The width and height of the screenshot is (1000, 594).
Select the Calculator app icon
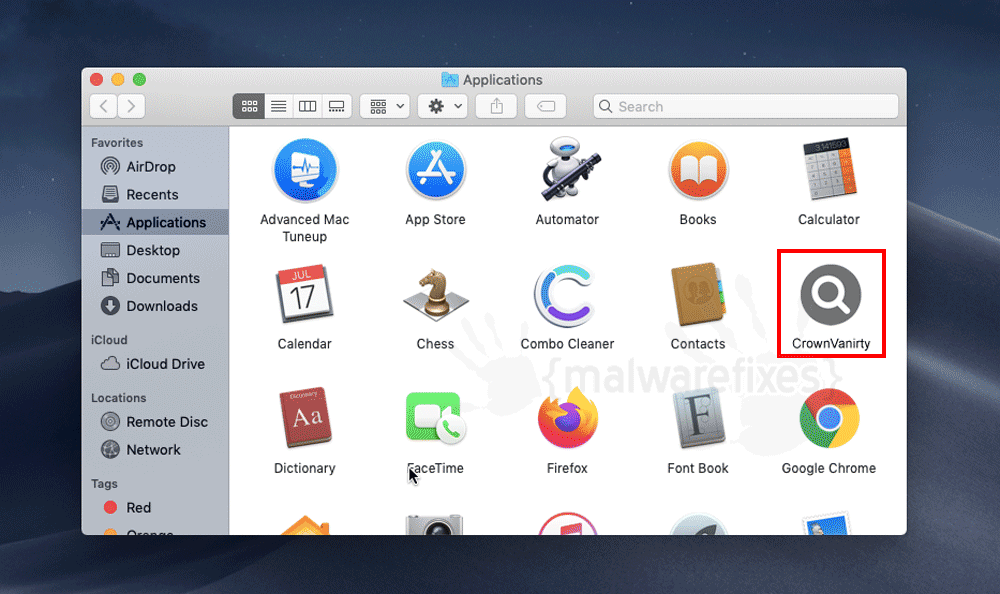click(x=829, y=169)
